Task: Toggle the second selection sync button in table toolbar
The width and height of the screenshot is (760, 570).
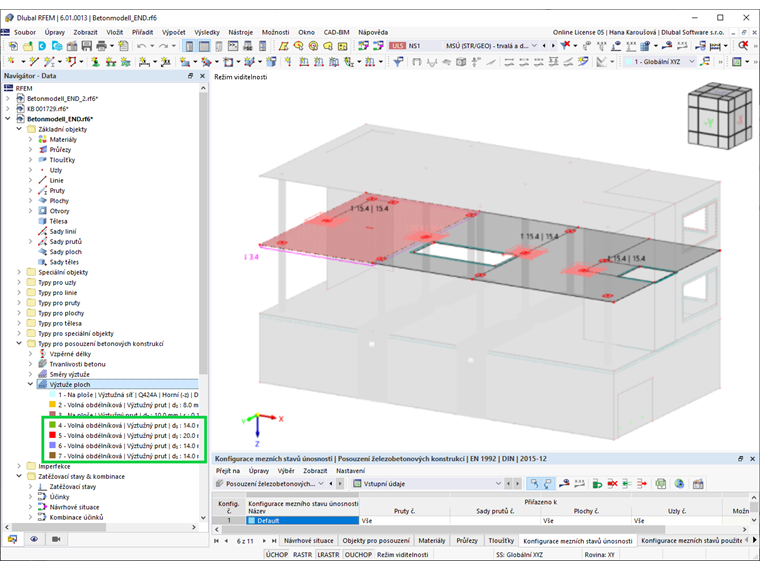Action: click(x=548, y=484)
